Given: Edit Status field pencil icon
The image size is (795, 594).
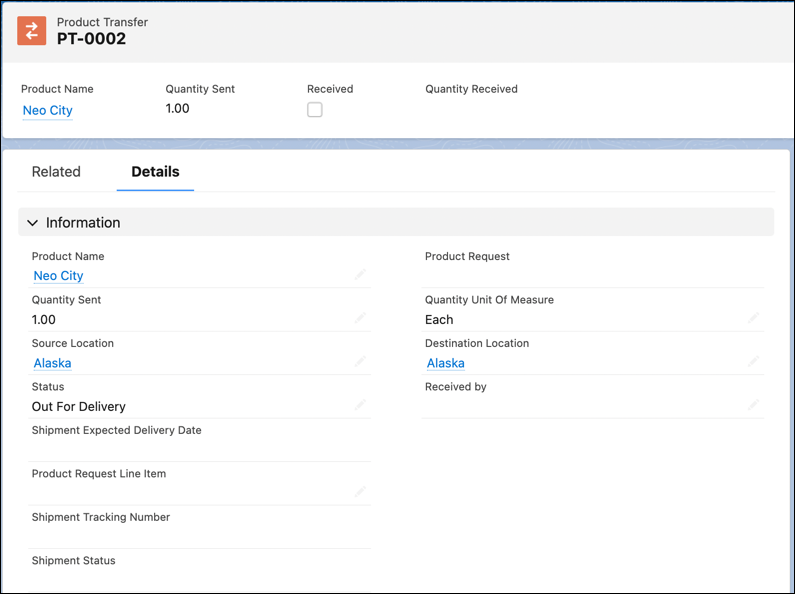Looking at the screenshot, I should tap(359, 405).
